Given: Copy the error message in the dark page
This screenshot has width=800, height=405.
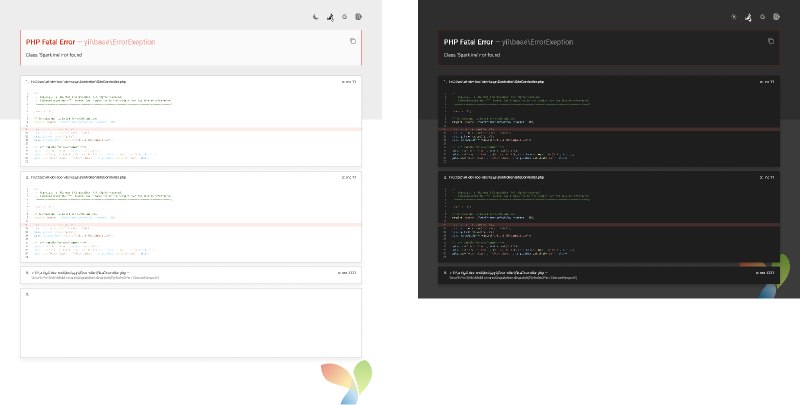Looking at the screenshot, I should 770,41.
